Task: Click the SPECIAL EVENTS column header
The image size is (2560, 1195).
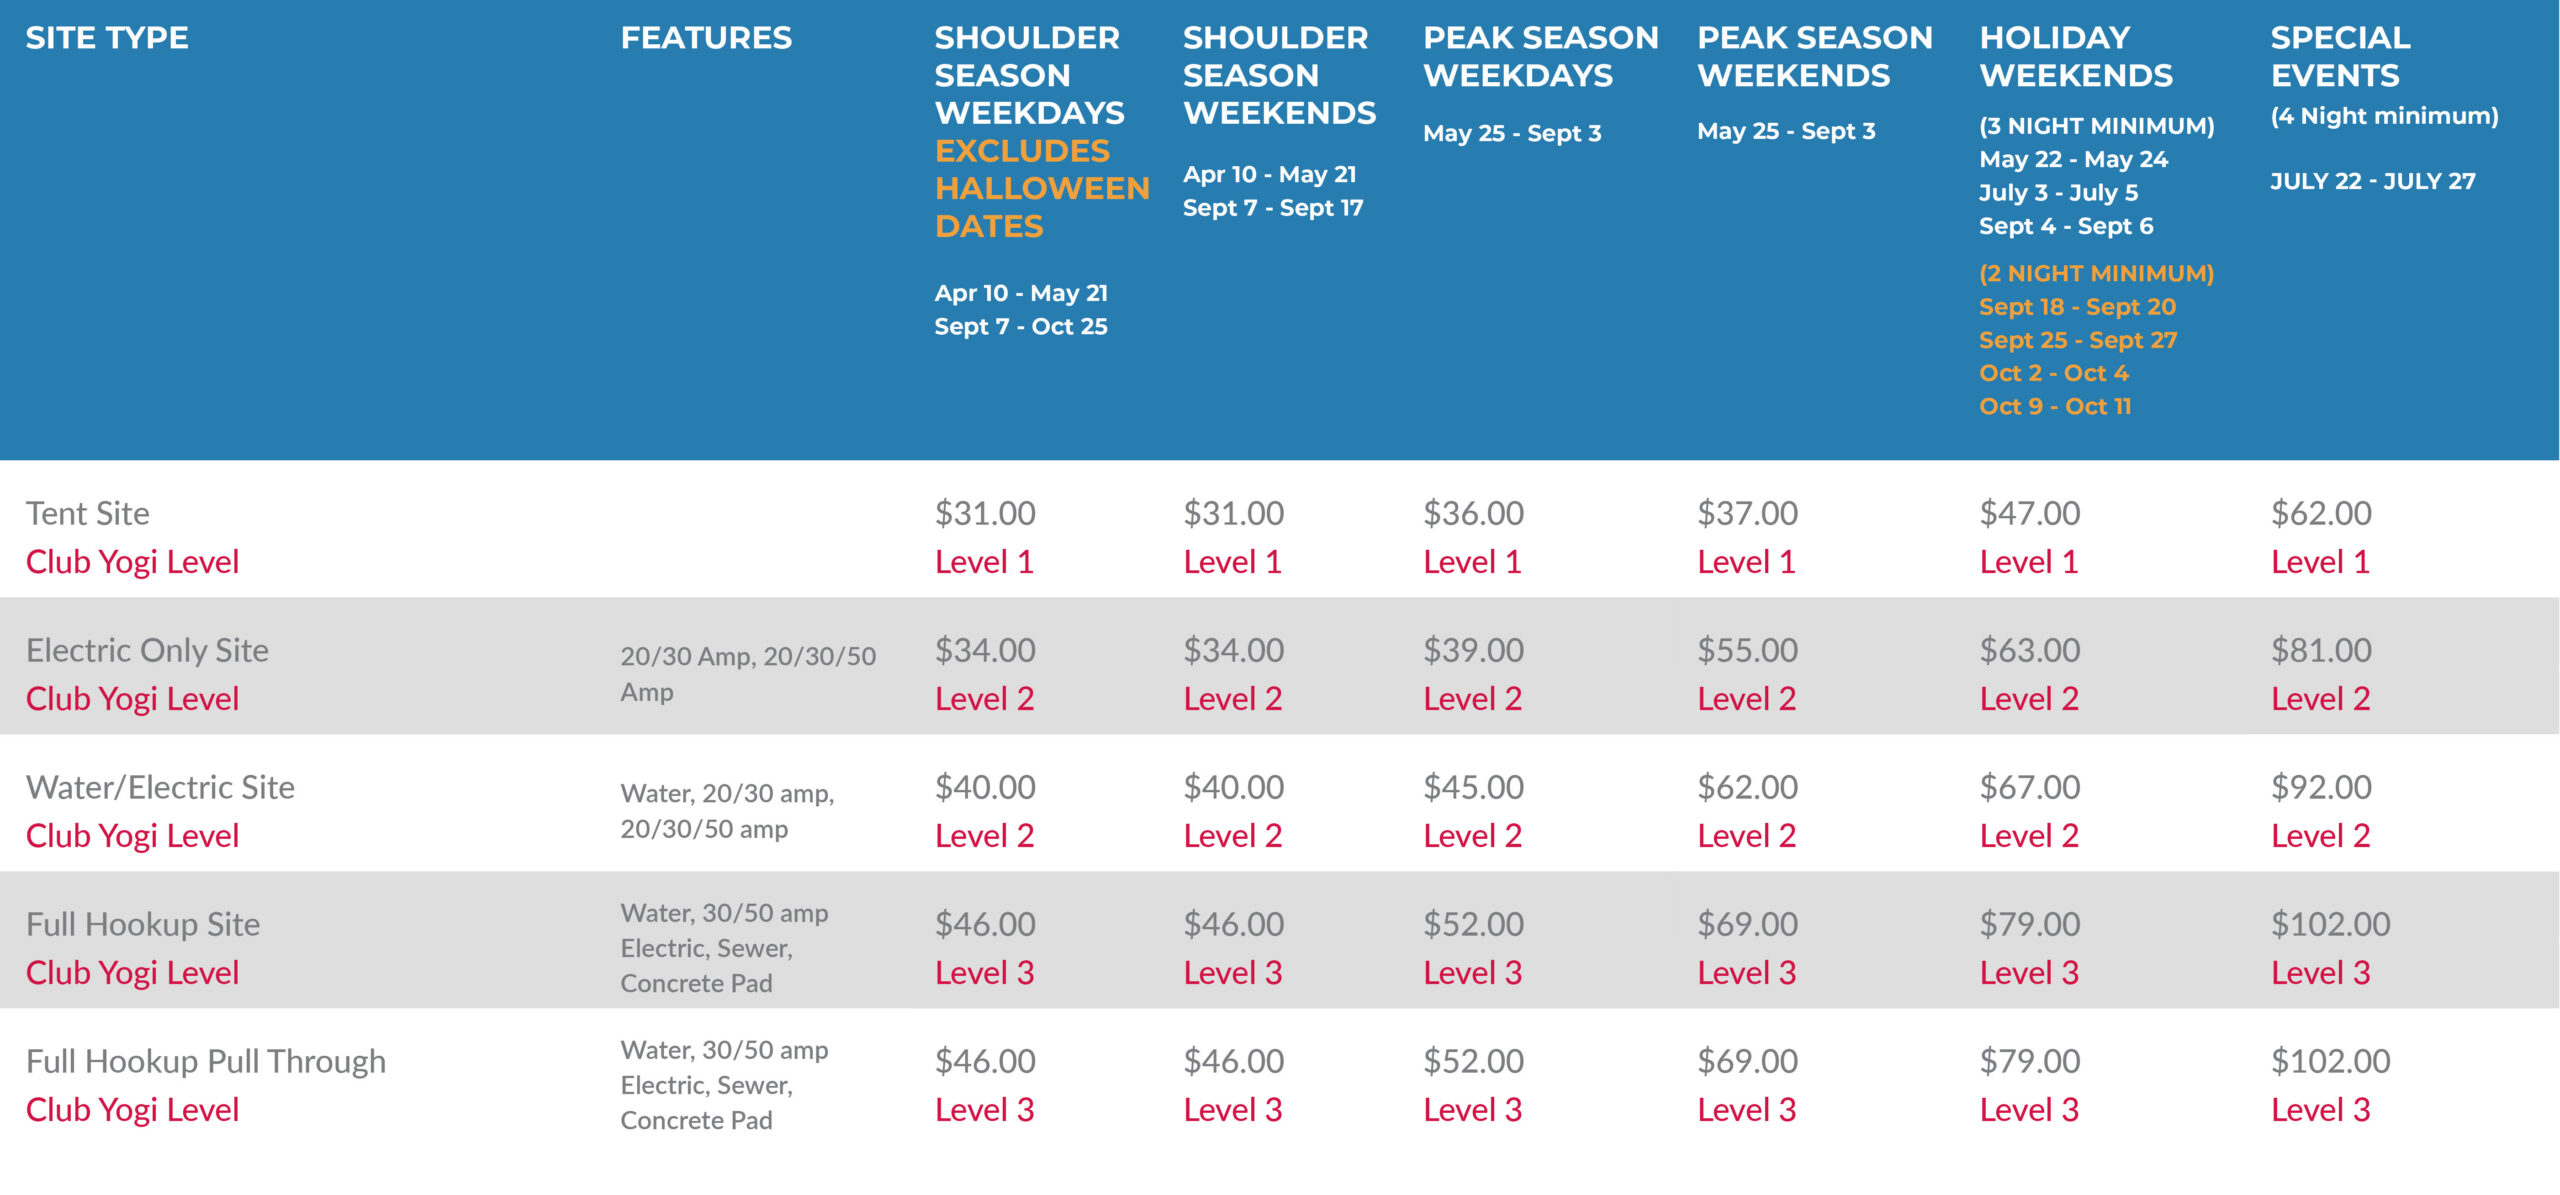Action: pos(2340,56)
